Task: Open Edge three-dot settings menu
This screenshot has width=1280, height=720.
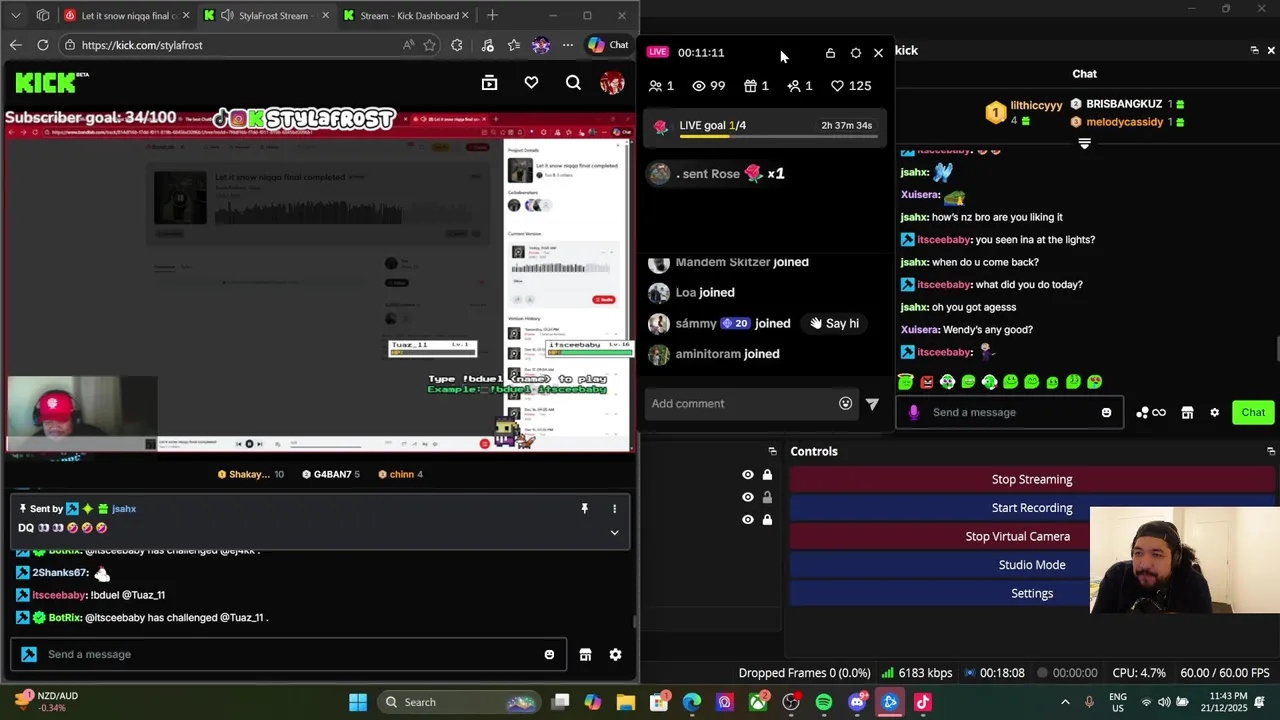Action: 567,45
